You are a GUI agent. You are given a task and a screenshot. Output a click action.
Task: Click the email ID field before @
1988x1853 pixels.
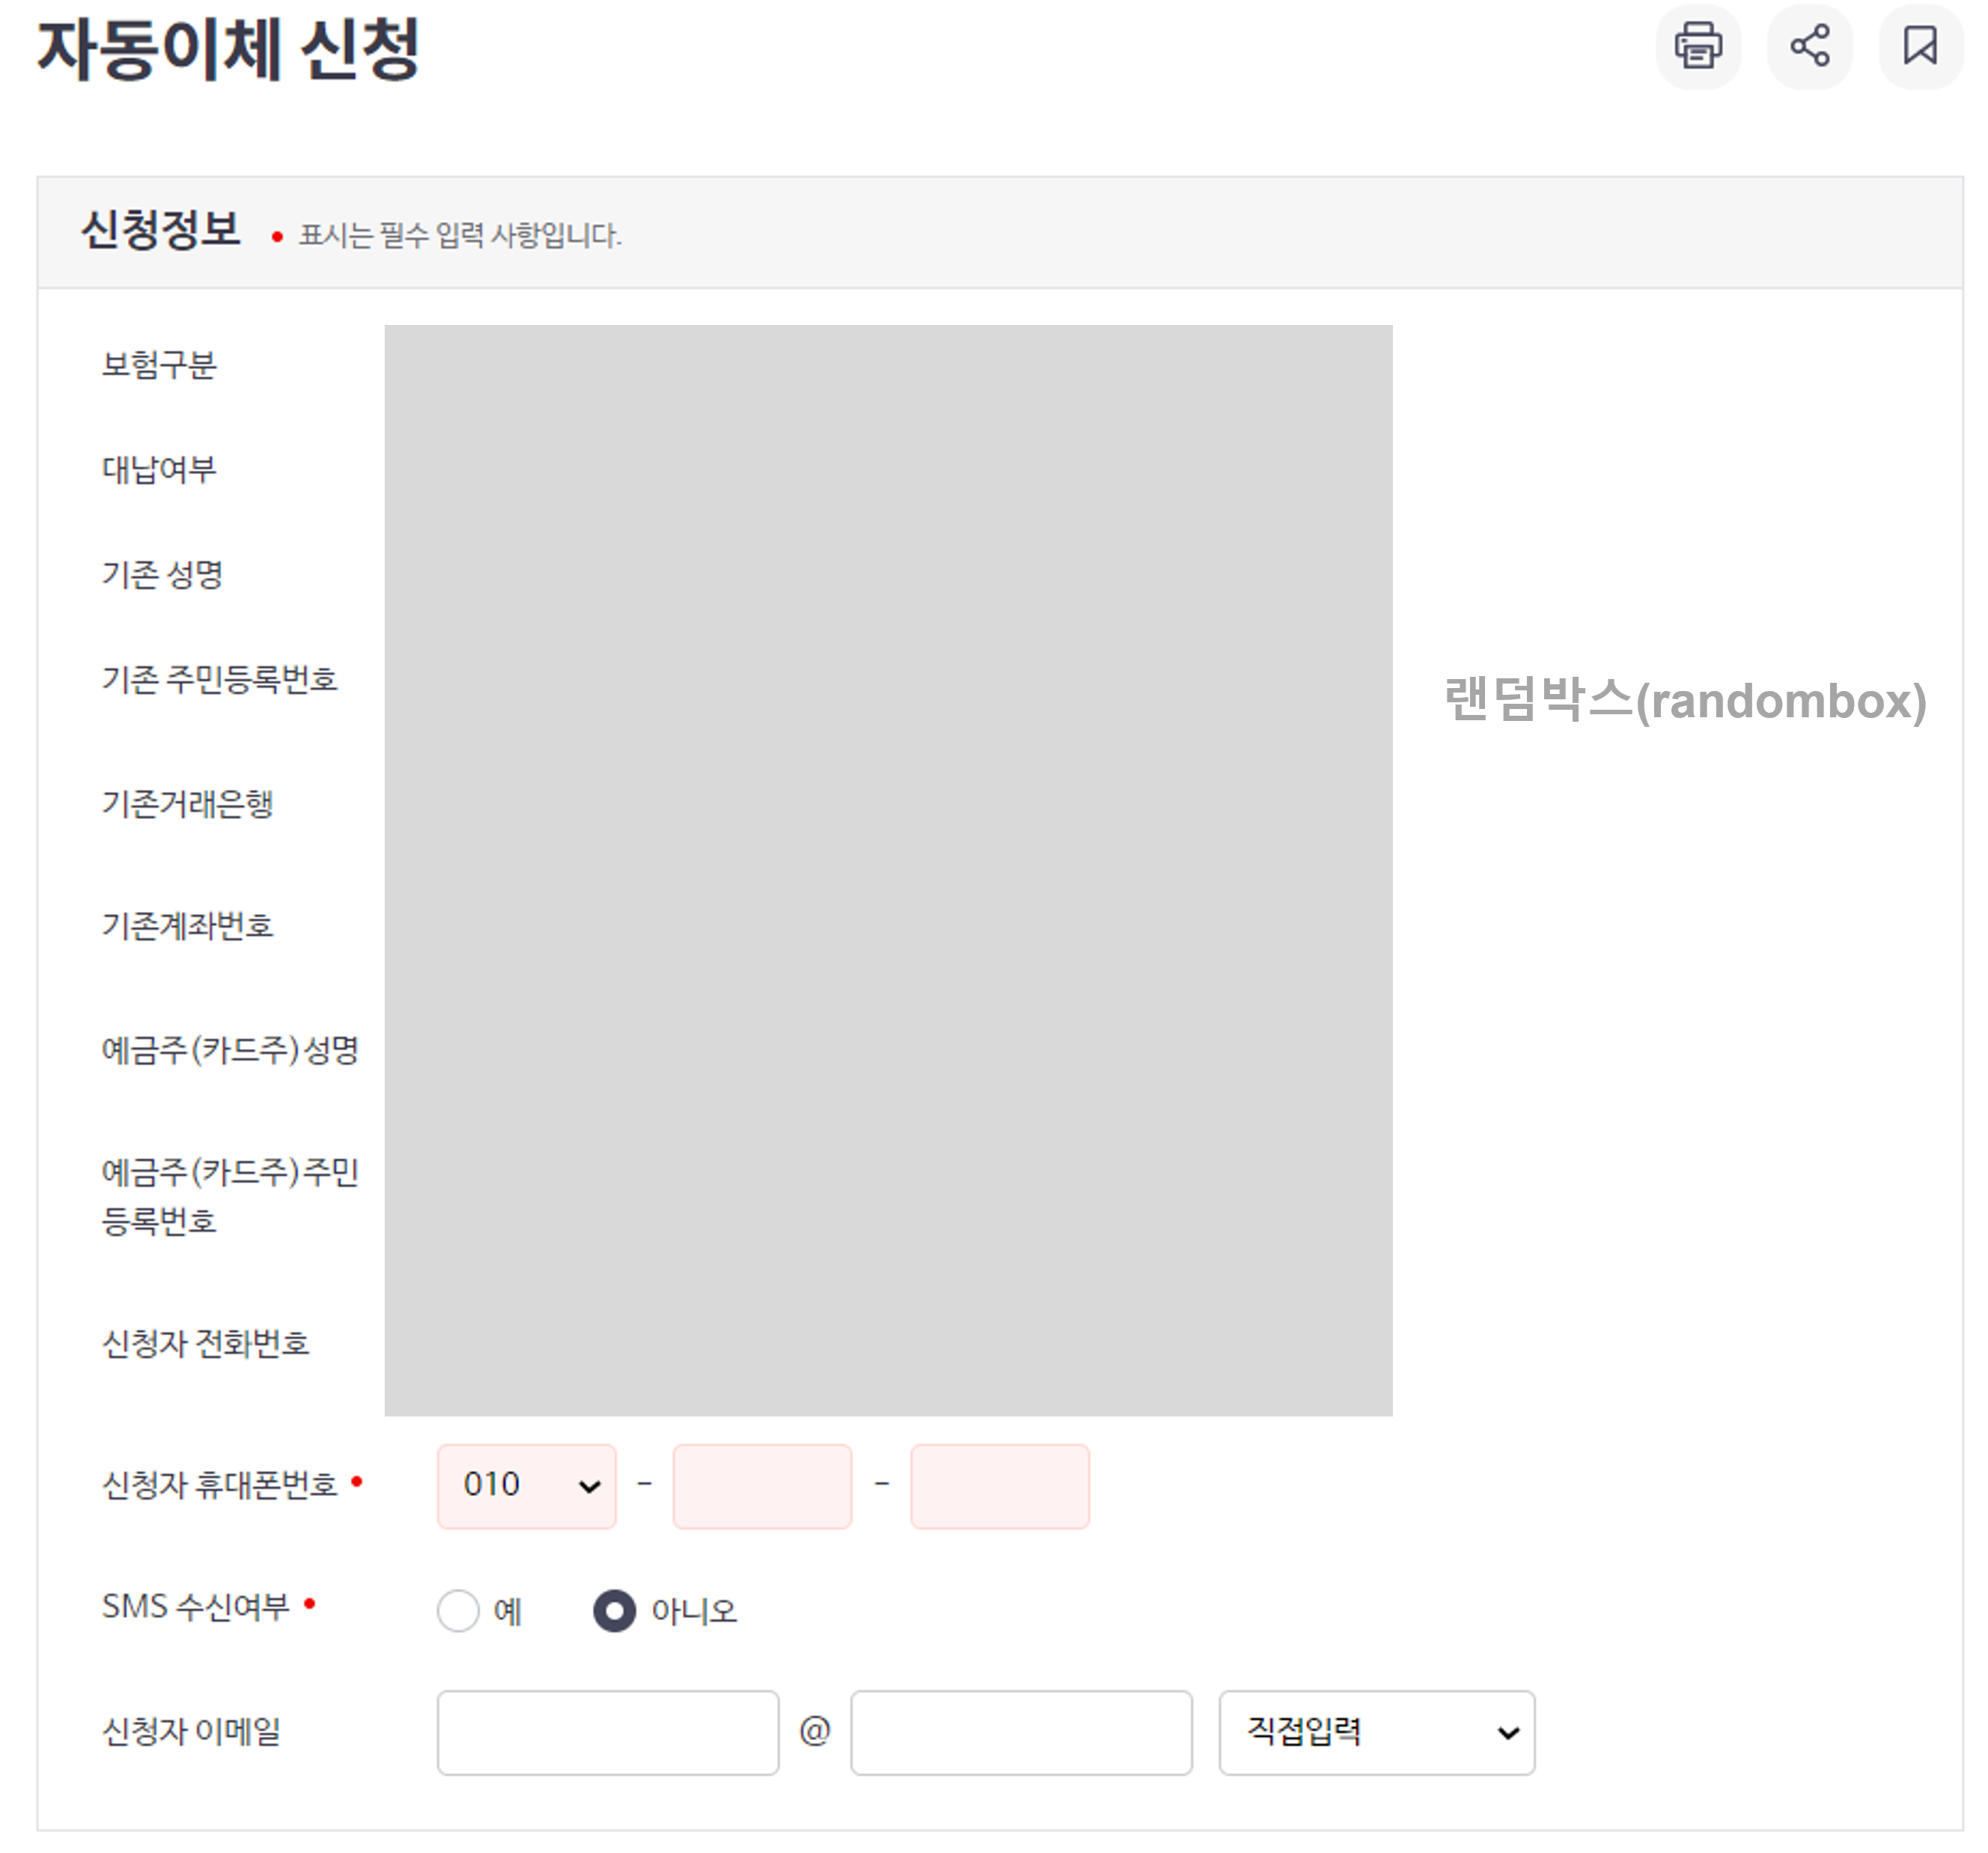tap(607, 1731)
